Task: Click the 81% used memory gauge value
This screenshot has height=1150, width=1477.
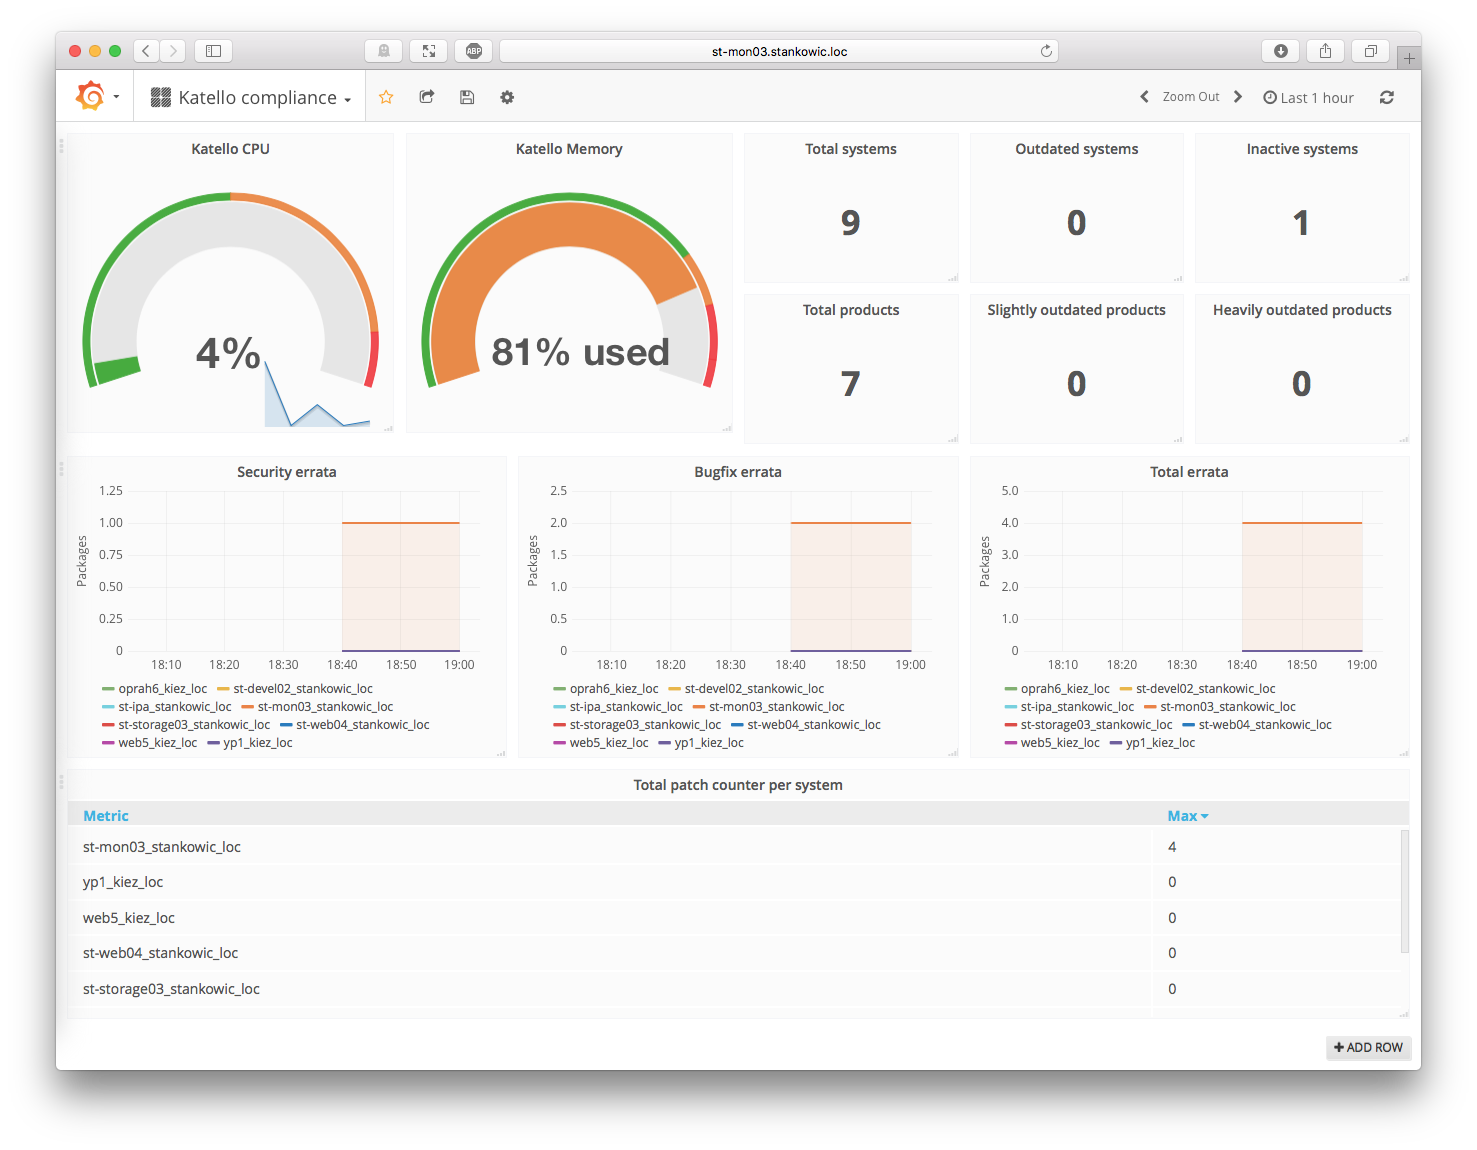Action: click(x=580, y=352)
